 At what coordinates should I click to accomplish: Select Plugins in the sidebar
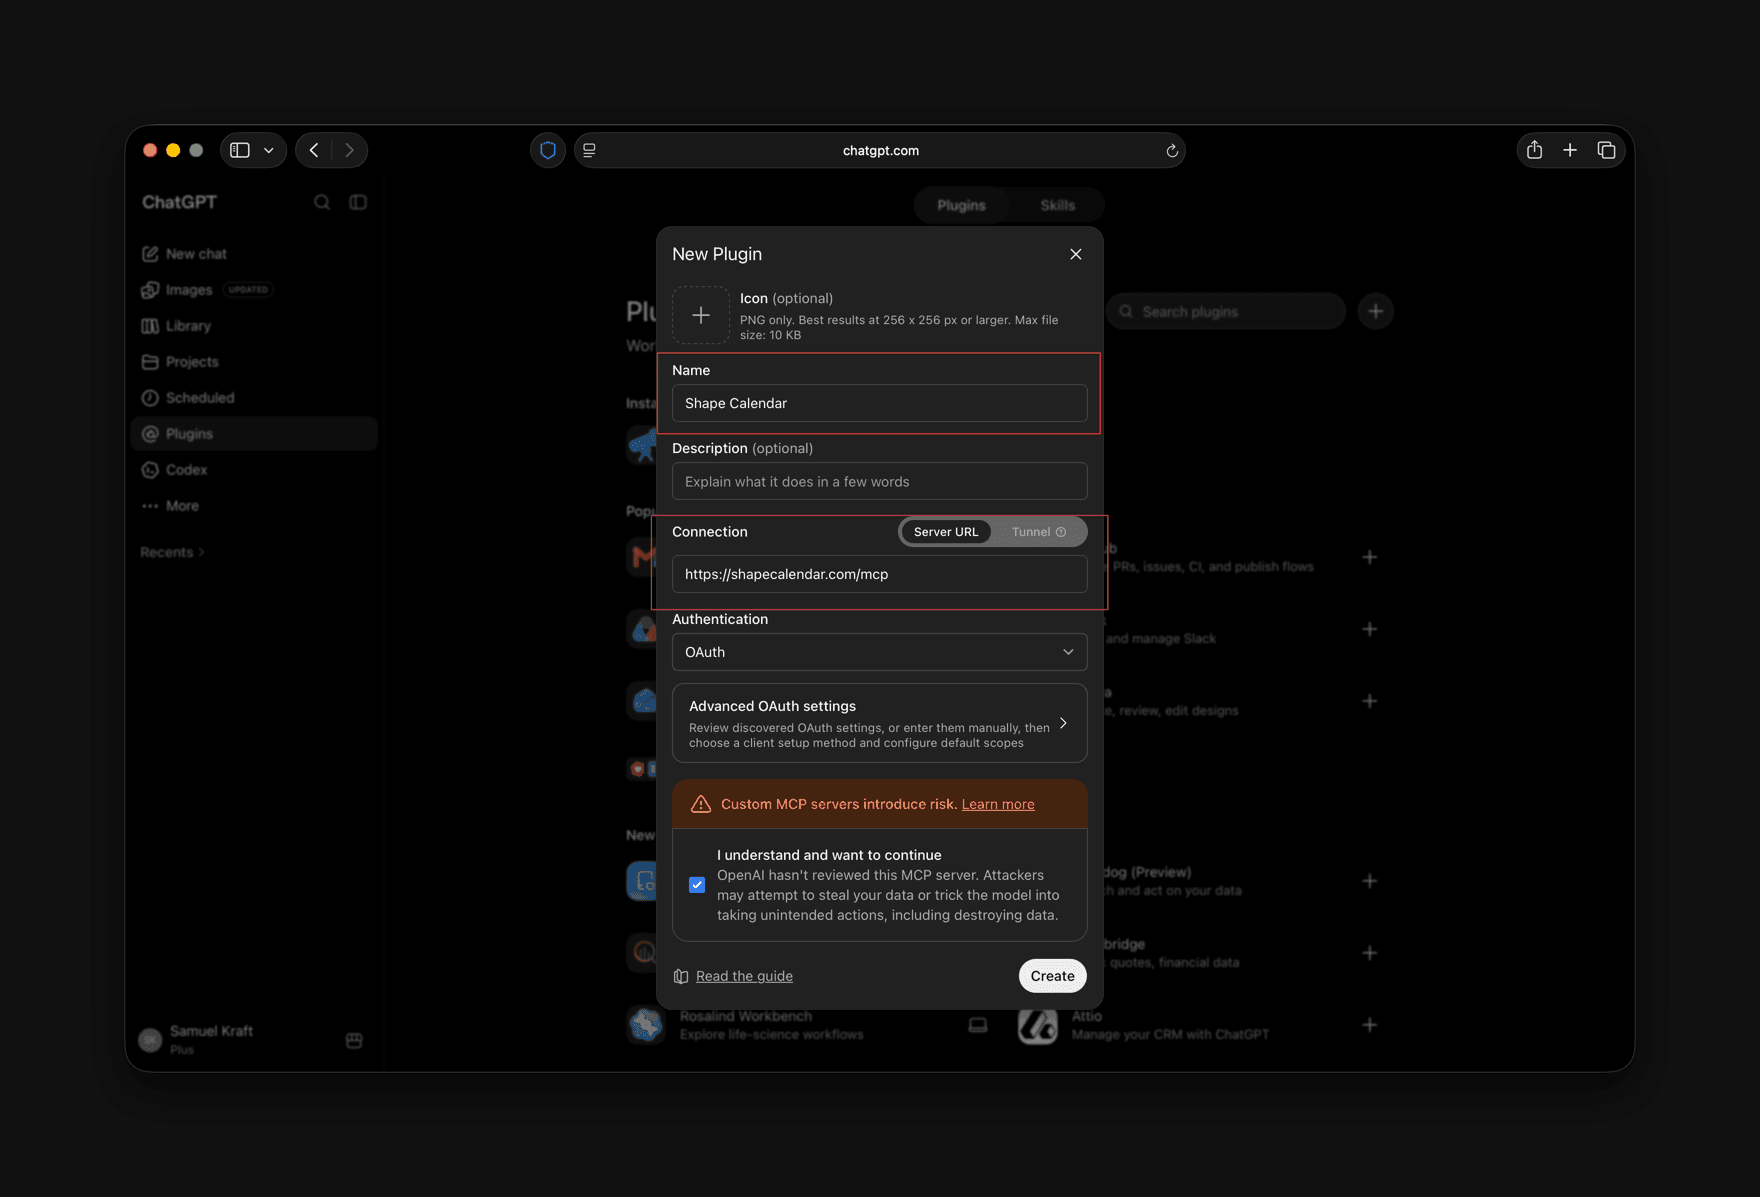[x=254, y=434]
